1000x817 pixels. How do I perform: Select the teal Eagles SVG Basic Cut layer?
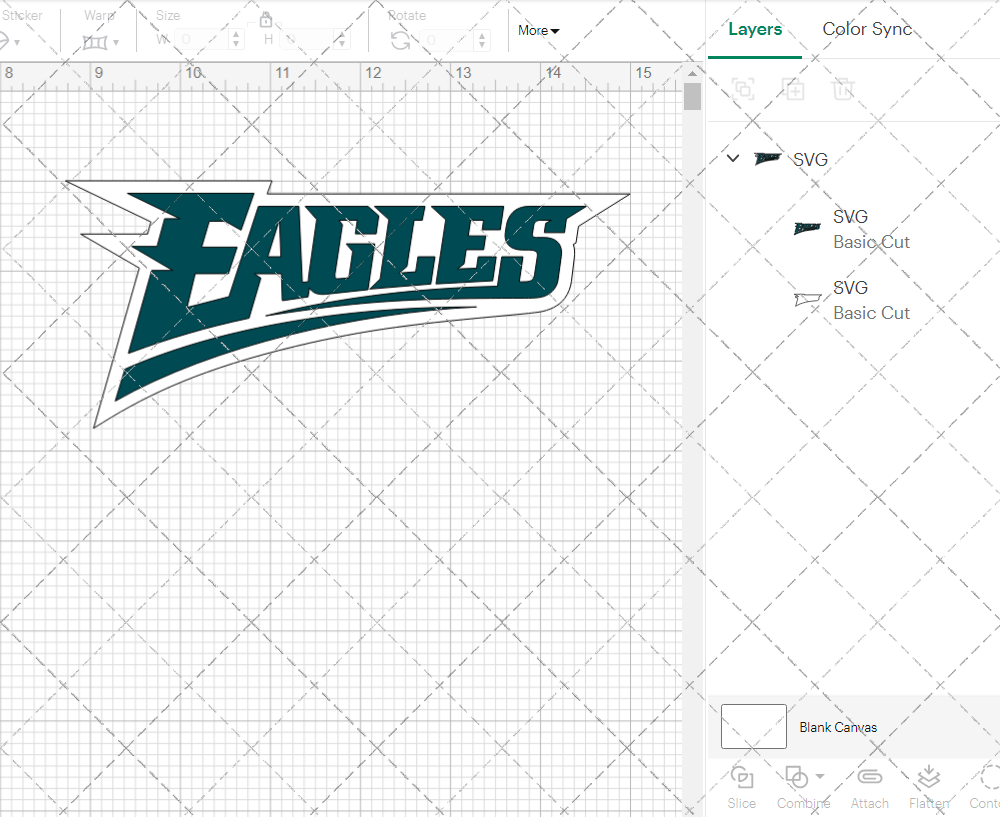[853, 229]
